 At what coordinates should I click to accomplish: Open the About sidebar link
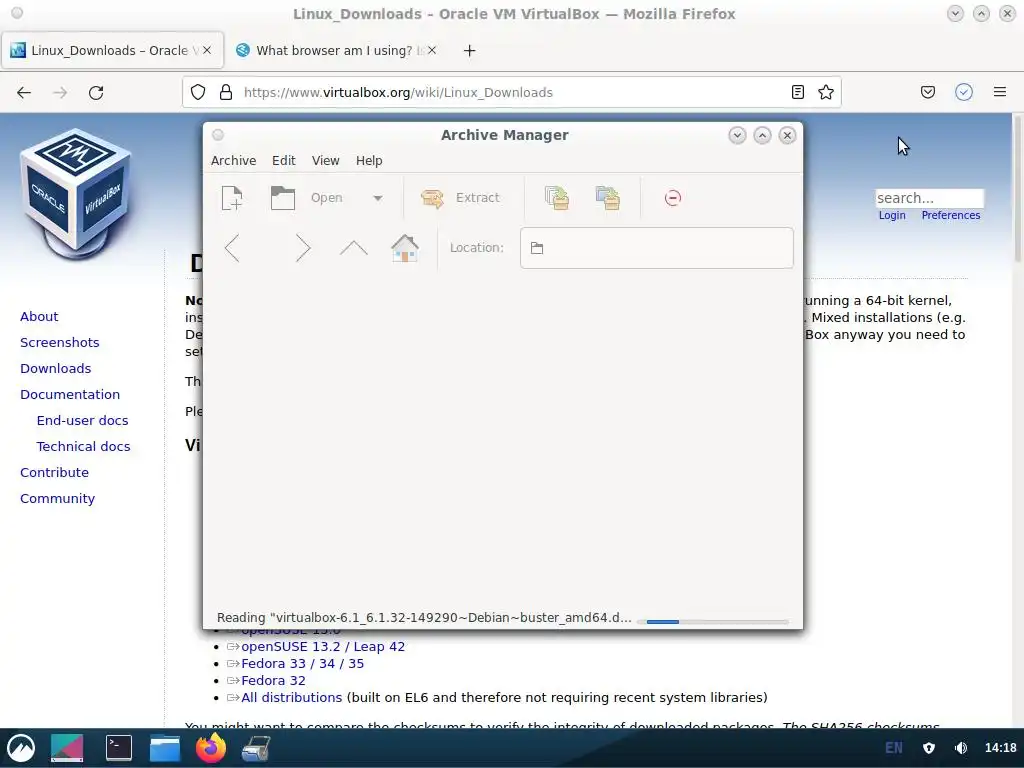point(39,317)
